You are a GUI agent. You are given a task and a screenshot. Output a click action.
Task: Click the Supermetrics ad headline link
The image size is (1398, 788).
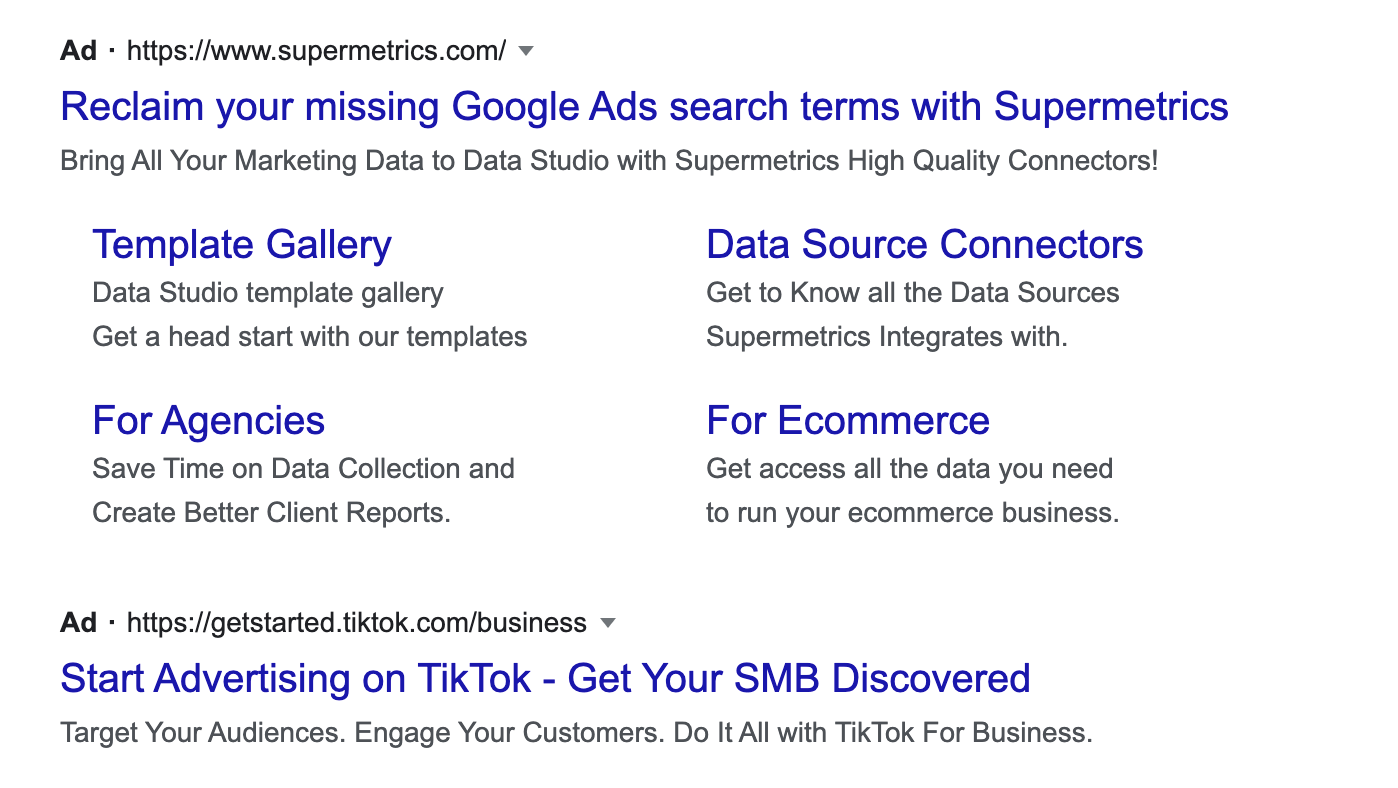[x=644, y=106]
